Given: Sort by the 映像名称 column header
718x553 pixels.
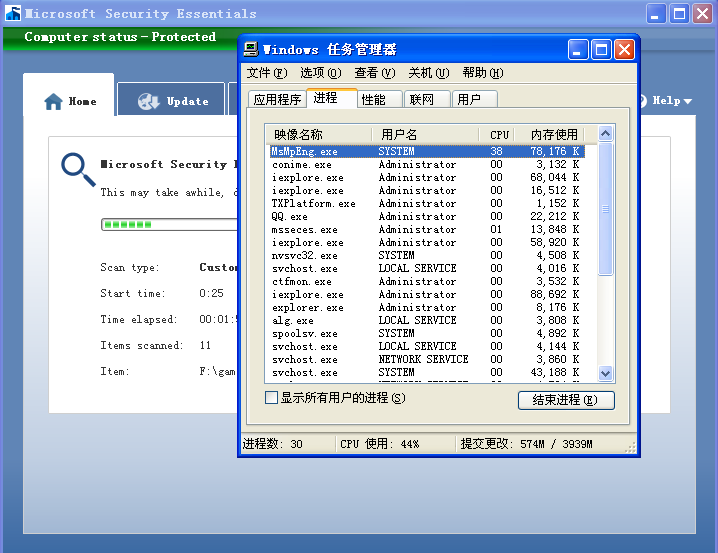Looking at the screenshot, I should click(319, 135).
